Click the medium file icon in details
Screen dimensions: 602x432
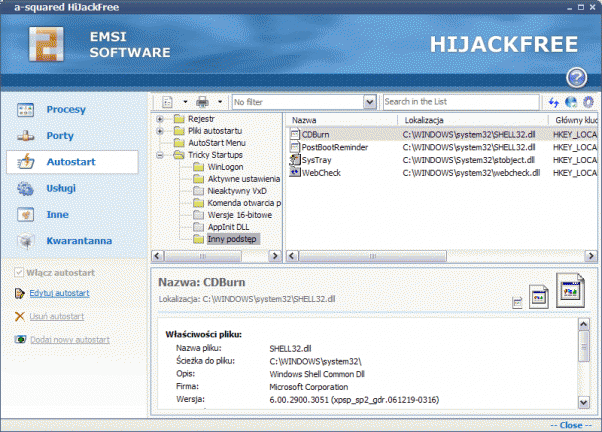point(539,296)
